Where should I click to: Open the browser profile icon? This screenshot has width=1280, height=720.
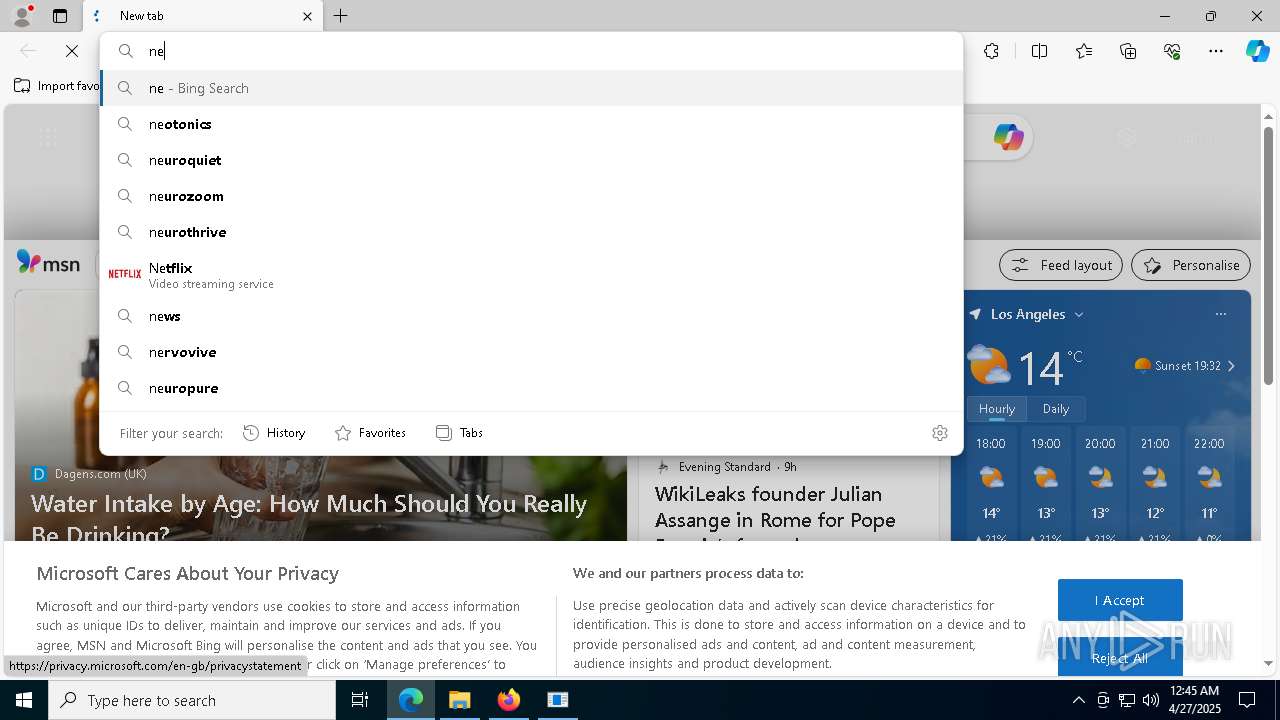(22, 16)
